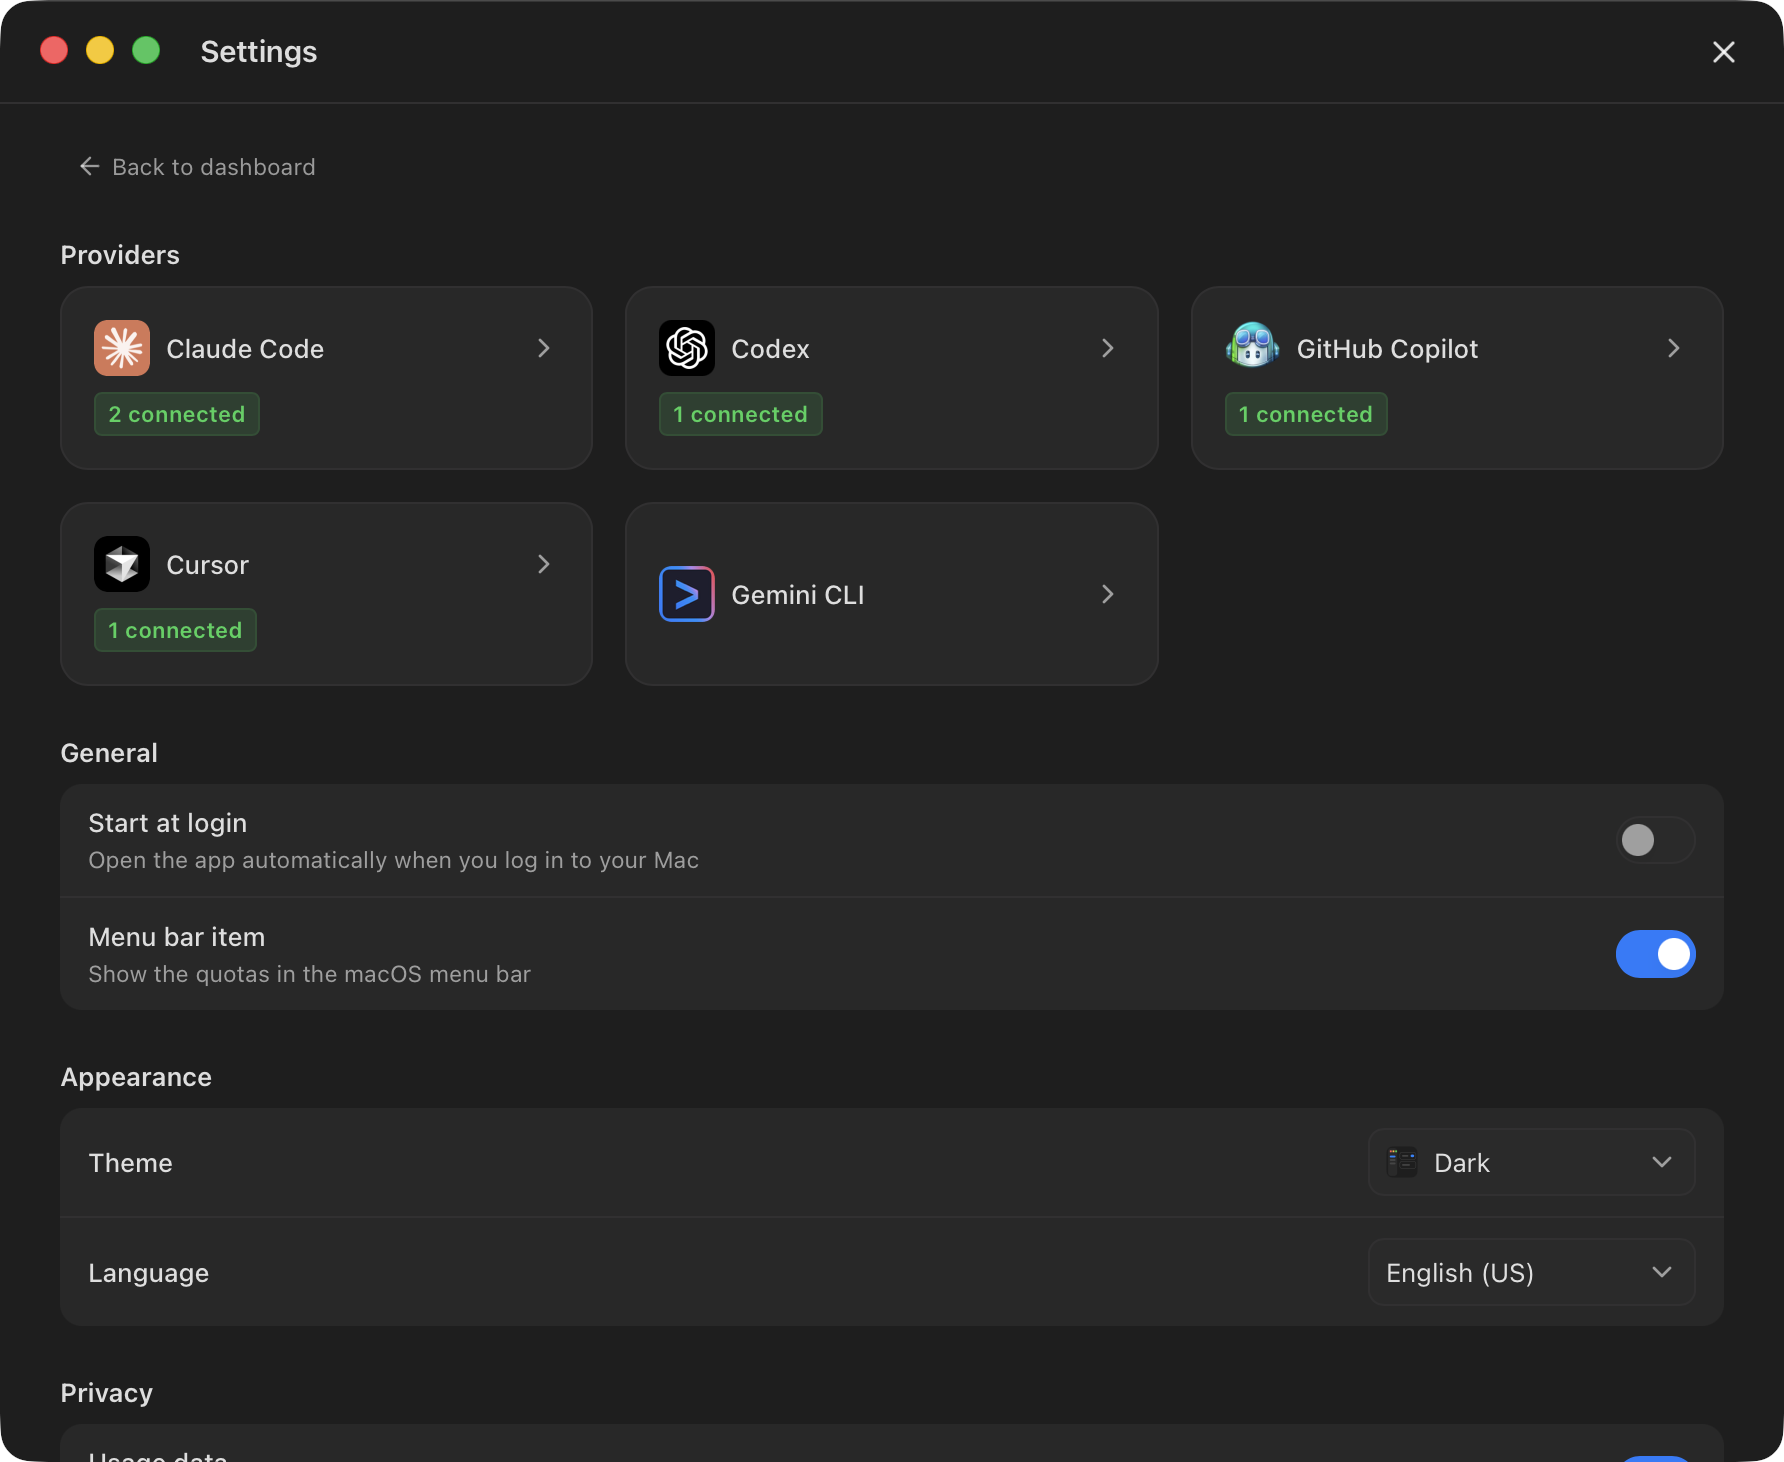This screenshot has height=1462, width=1784.
Task: Expand Codex provider via its chevron
Action: click(1108, 348)
